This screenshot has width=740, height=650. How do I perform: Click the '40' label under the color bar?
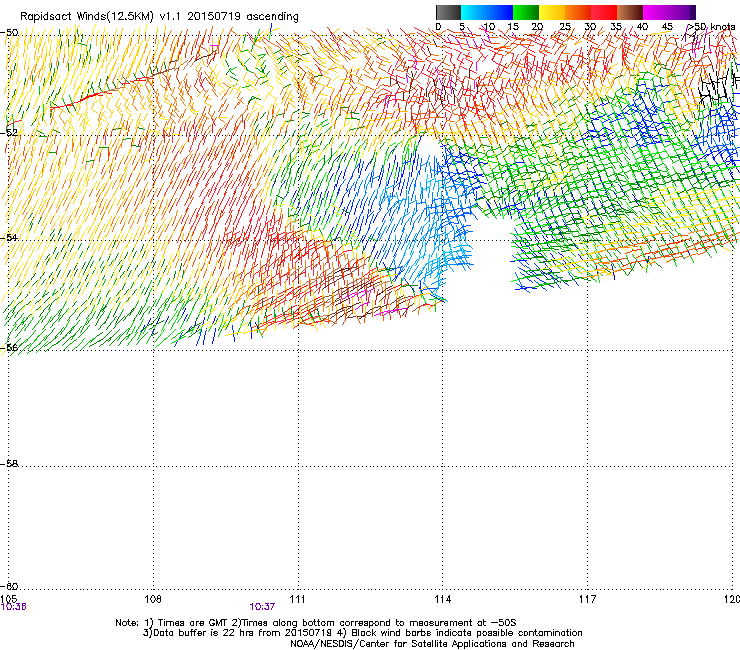pyautogui.click(x=642, y=27)
